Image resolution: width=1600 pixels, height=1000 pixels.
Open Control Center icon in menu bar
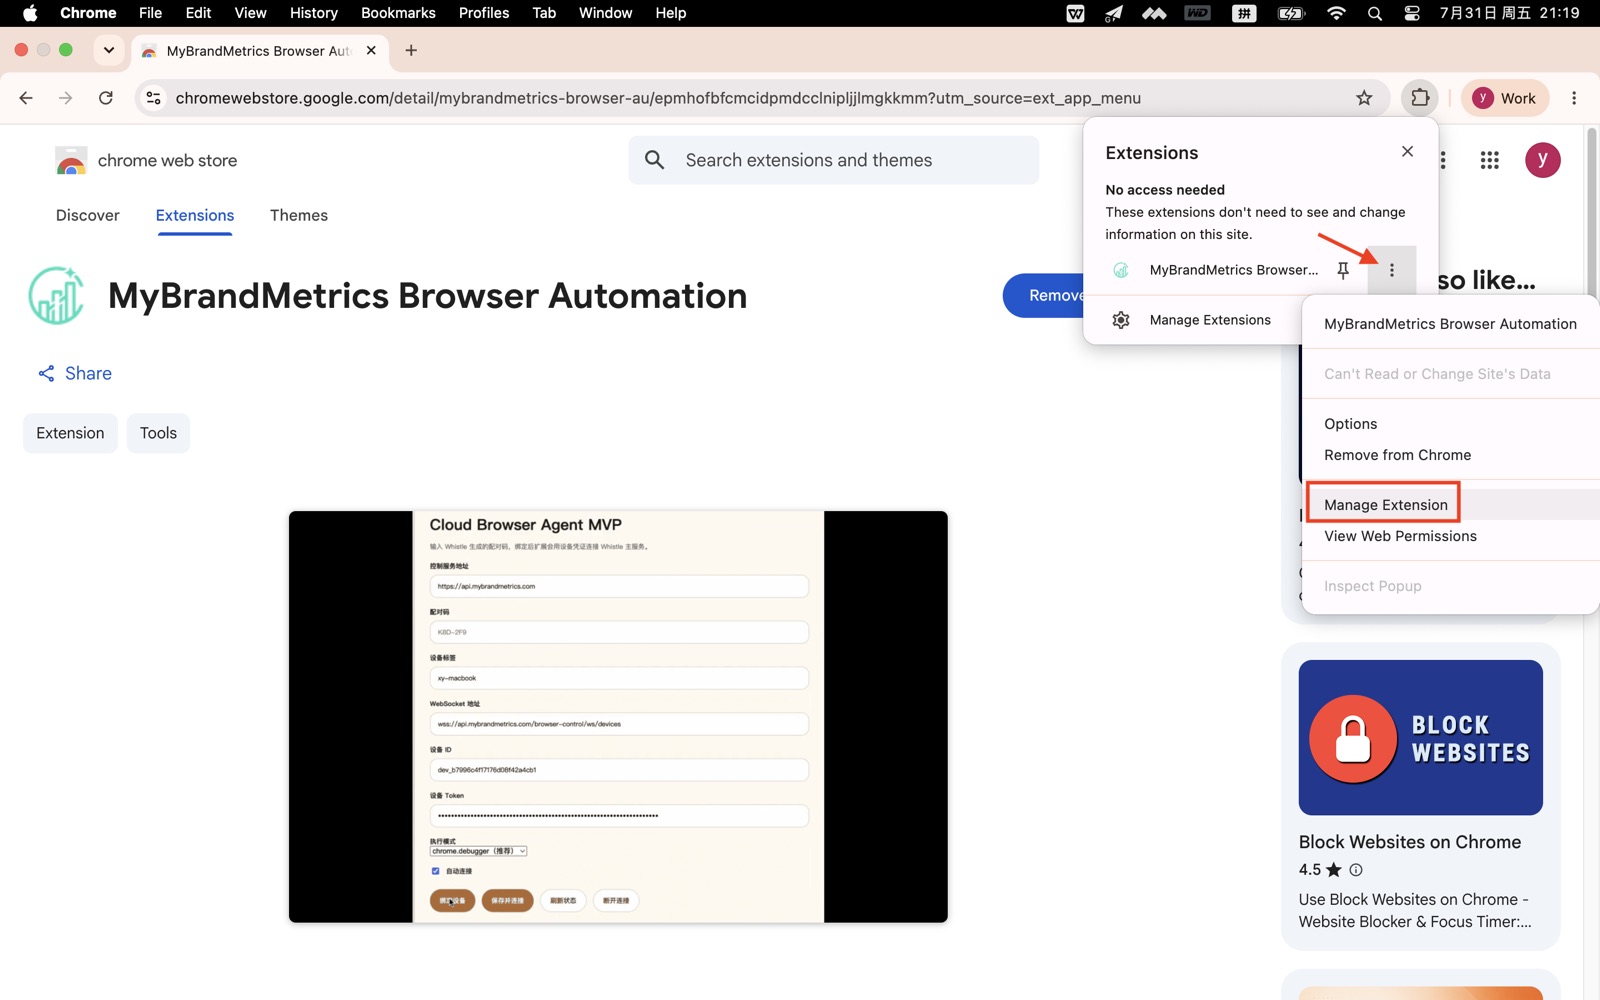click(x=1412, y=13)
